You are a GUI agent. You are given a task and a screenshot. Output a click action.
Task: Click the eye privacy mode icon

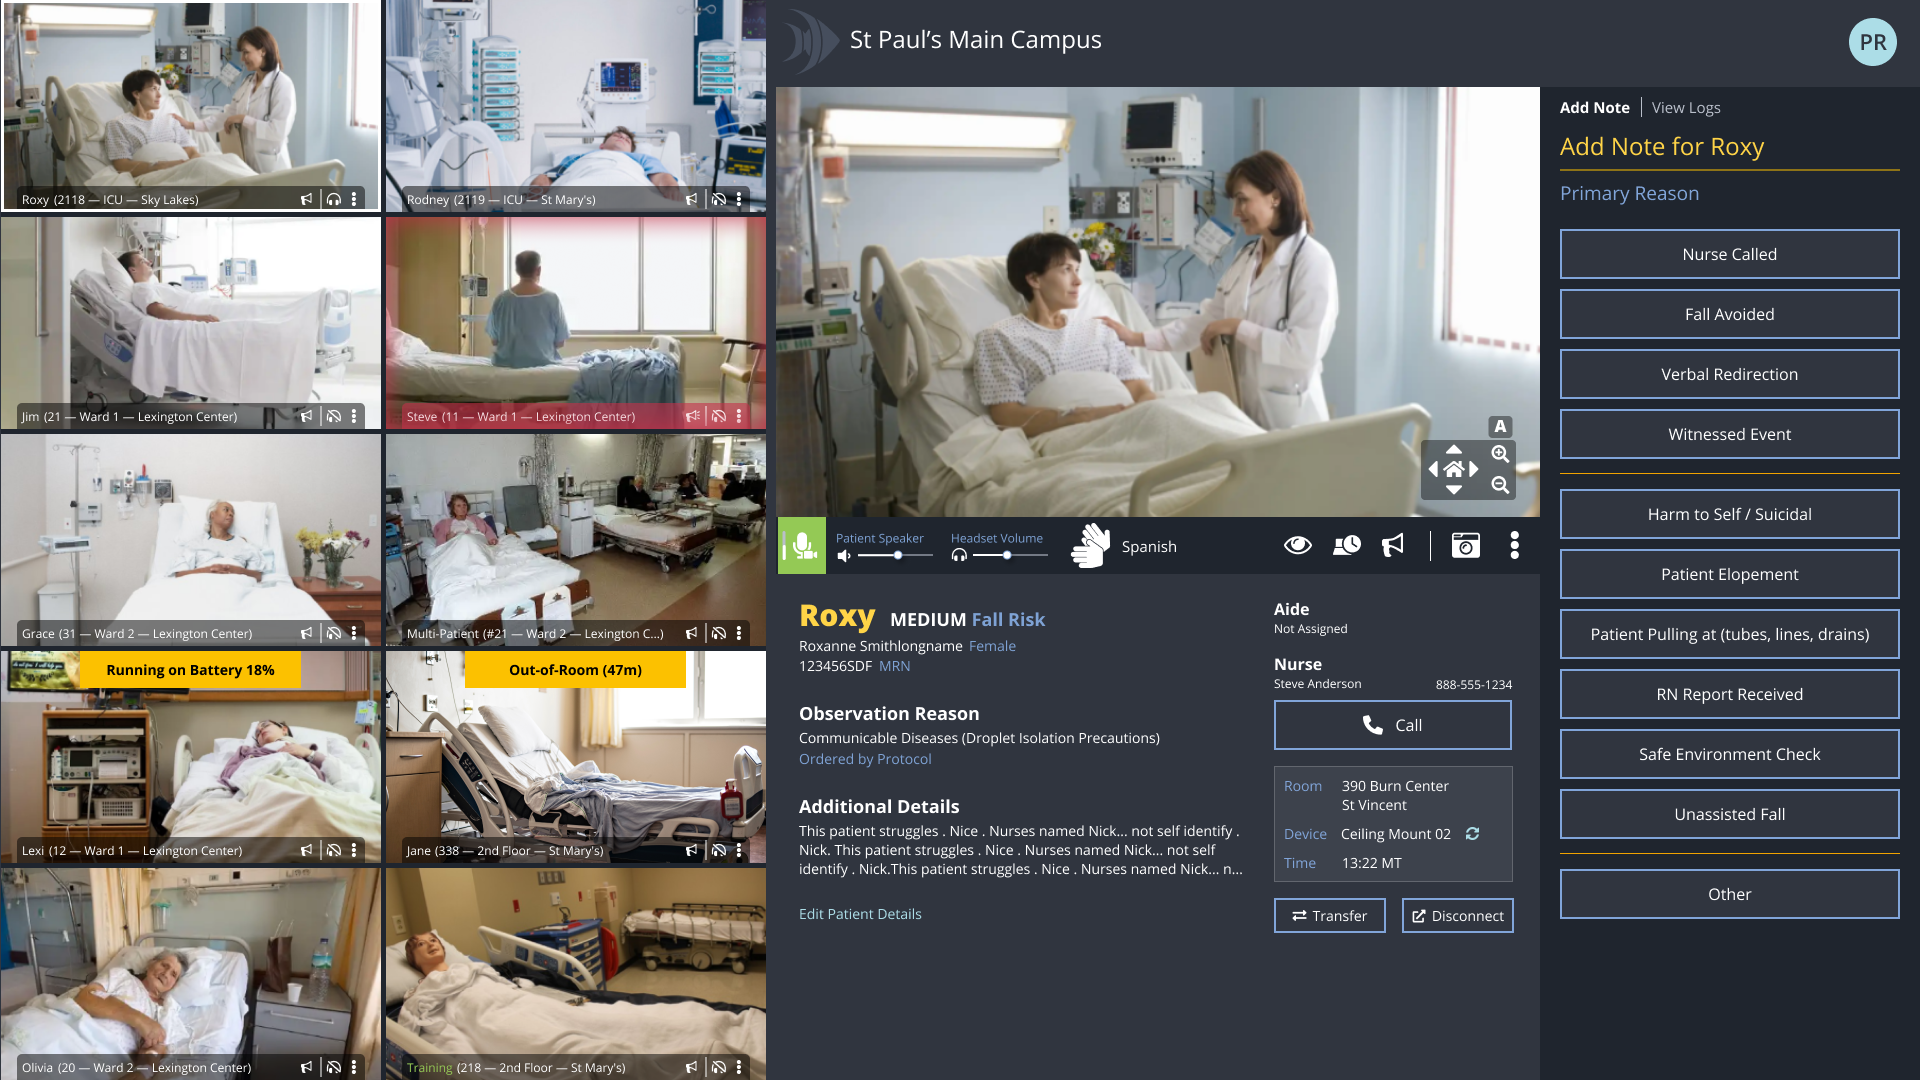pyautogui.click(x=1297, y=545)
